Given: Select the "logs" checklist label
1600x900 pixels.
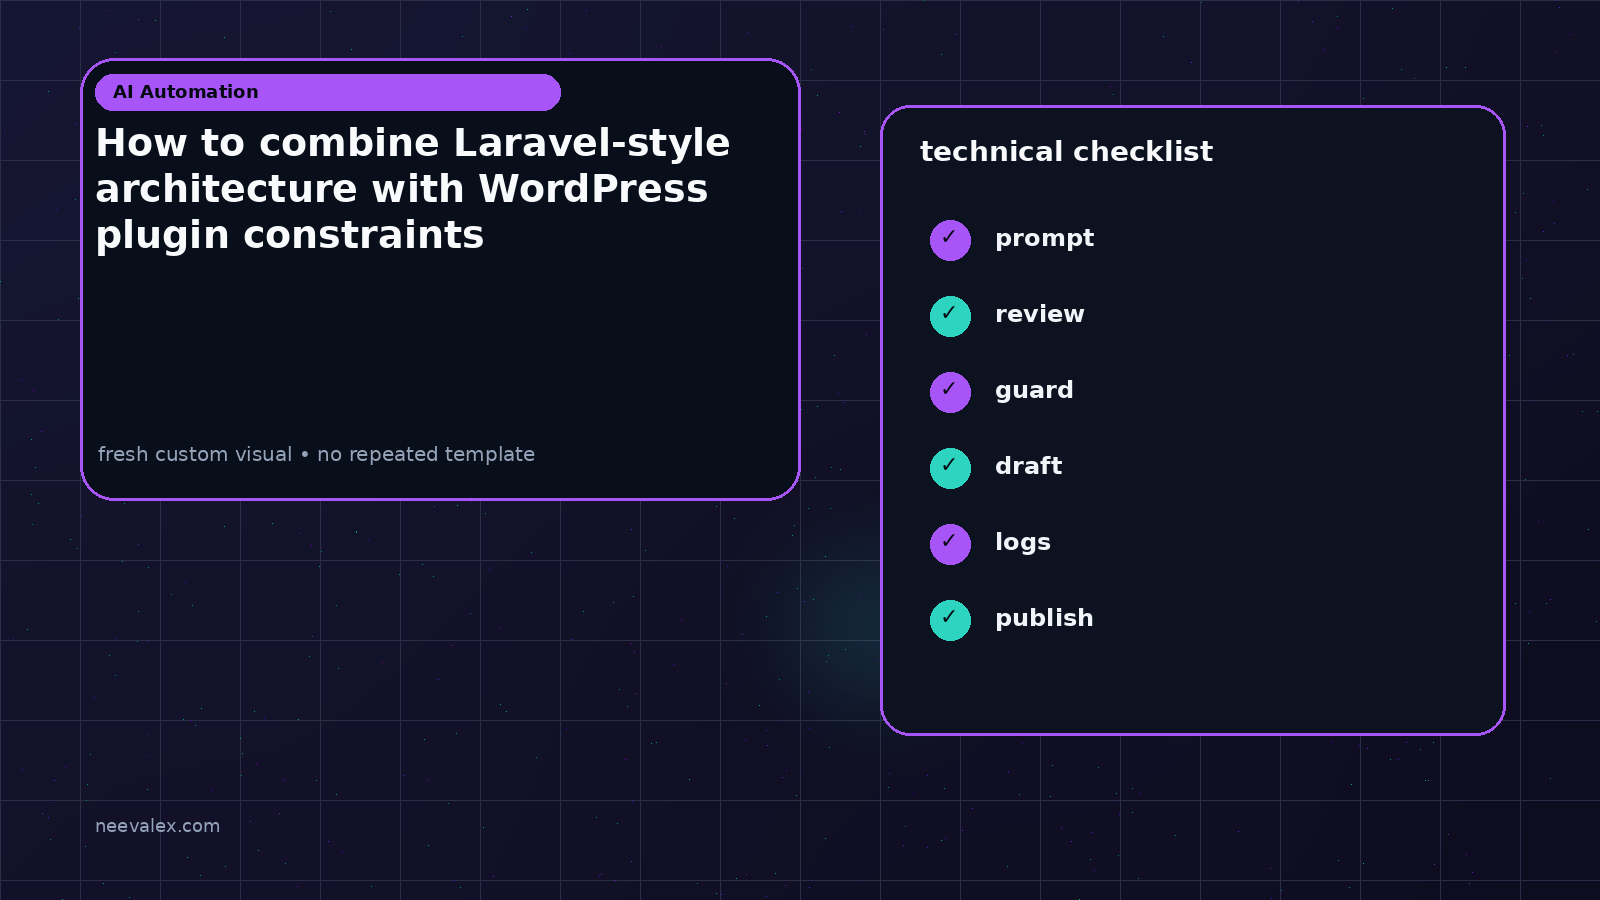Looking at the screenshot, I should [x=1022, y=543].
